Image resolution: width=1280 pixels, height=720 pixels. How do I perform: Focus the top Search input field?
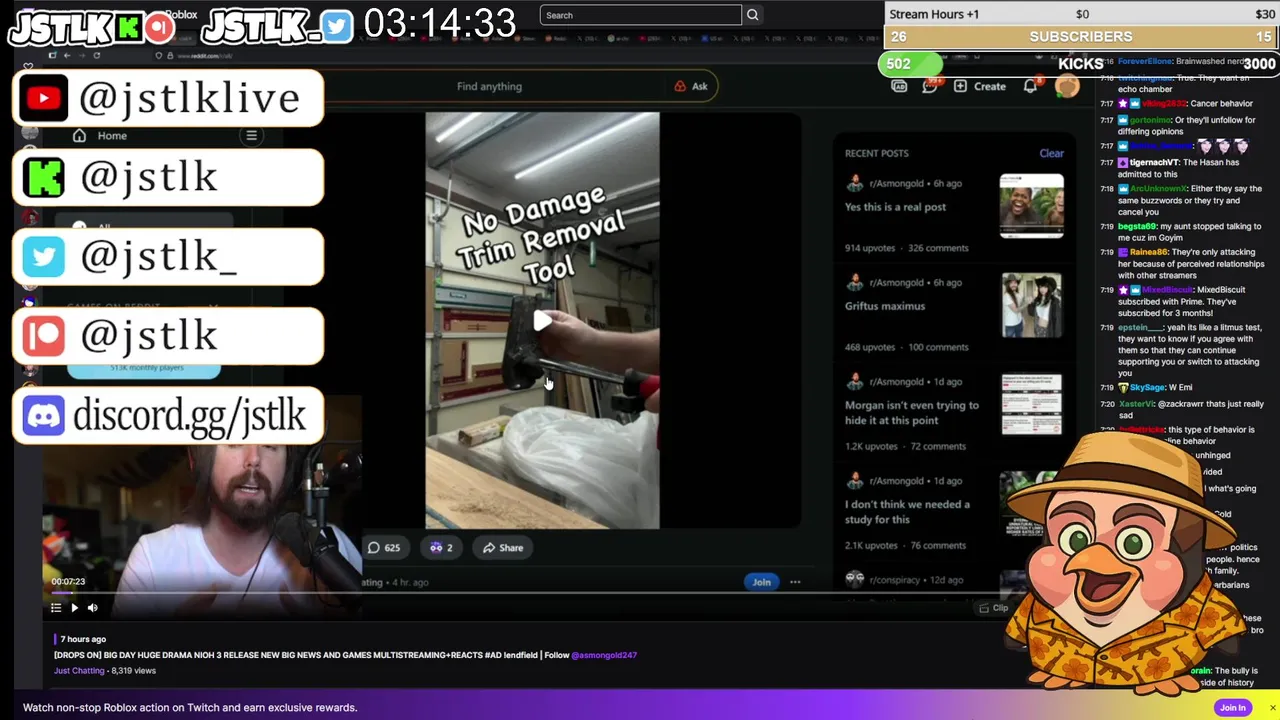pyautogui.click(x=640, y=15)
